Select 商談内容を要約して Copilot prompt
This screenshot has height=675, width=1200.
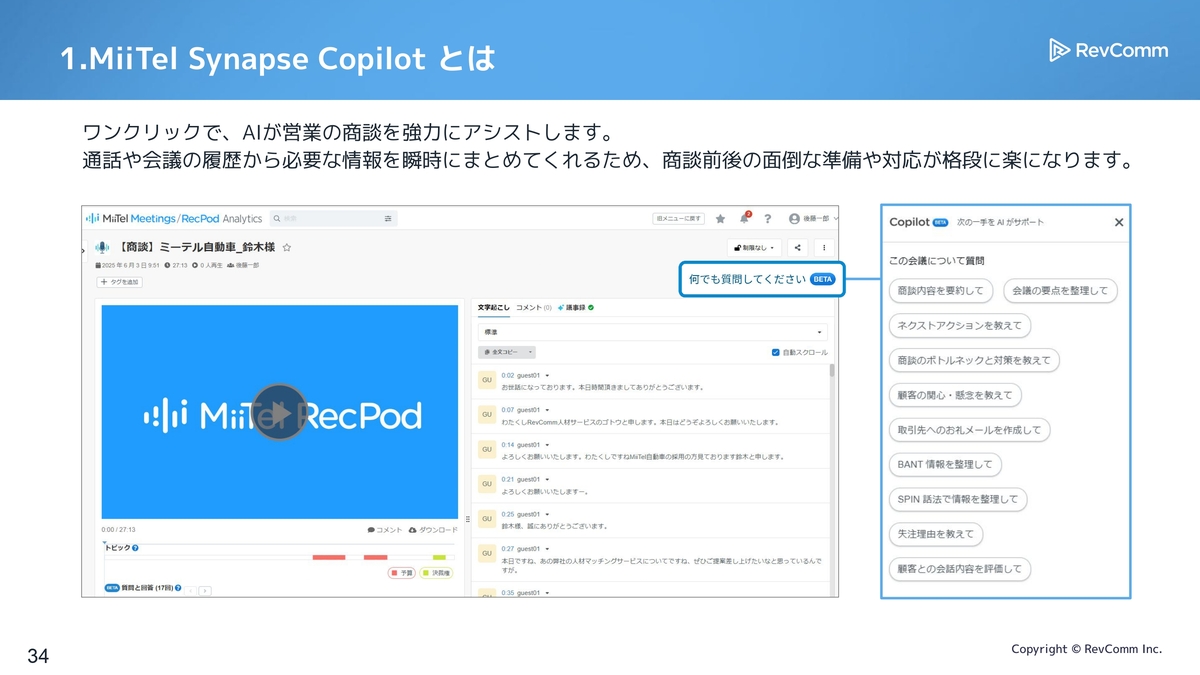tap(940, 291)
